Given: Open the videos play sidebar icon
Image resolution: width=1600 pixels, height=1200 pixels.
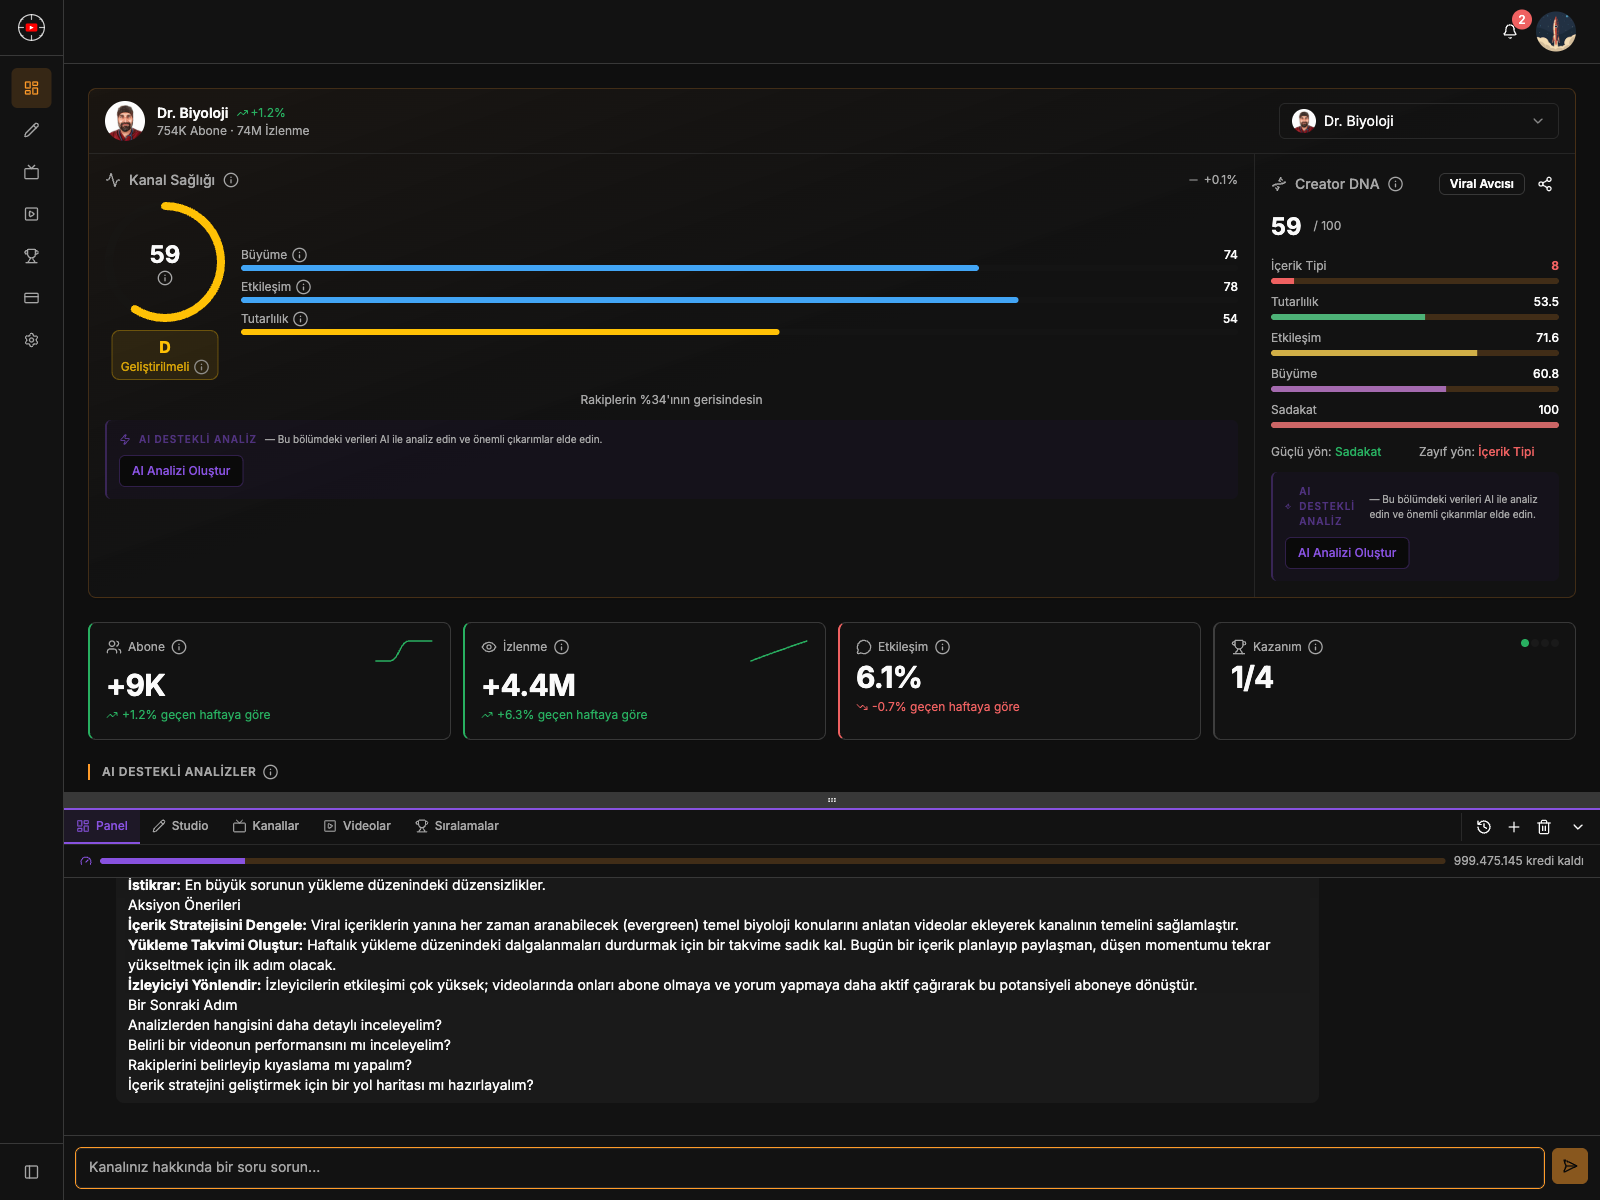Looking at the screenshot, I should 31,214.
